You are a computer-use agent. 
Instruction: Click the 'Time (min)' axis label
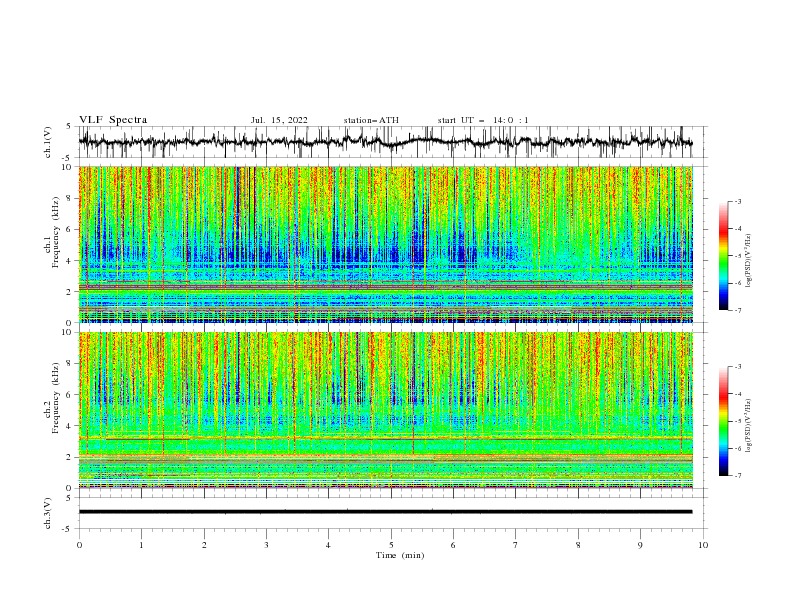[400, 555]
